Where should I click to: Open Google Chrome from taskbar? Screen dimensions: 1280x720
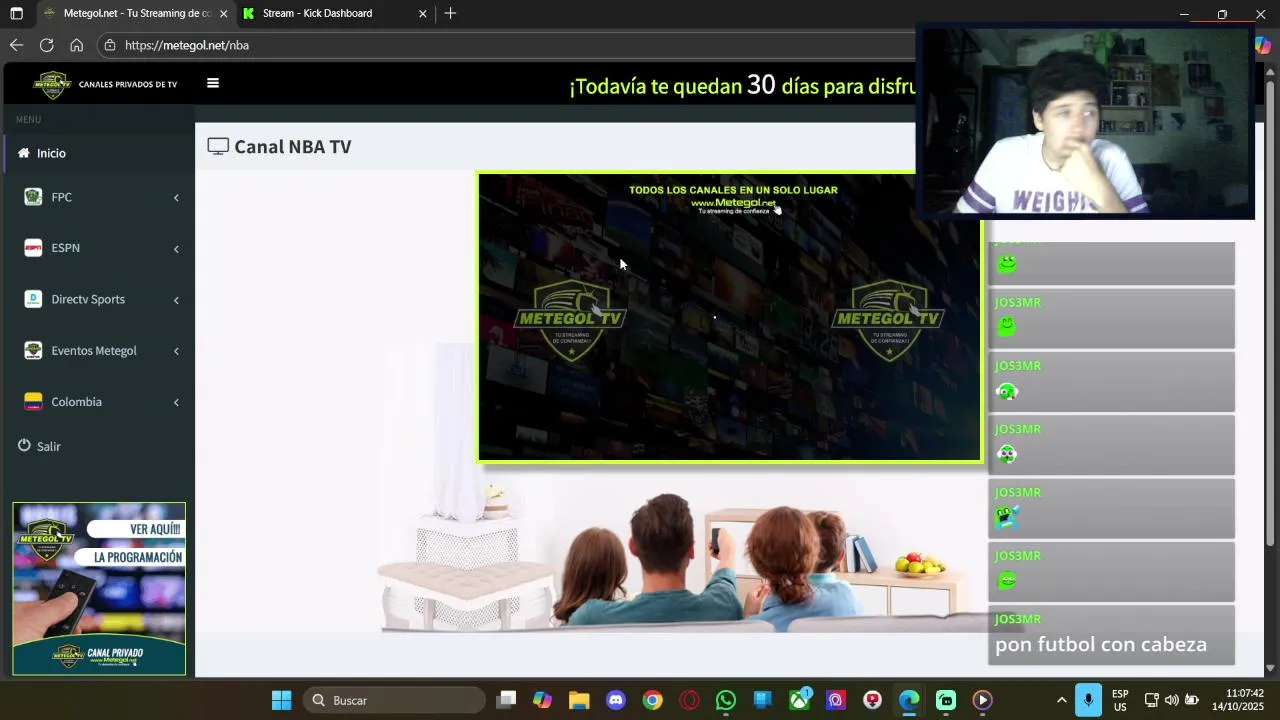click(652, 700)
